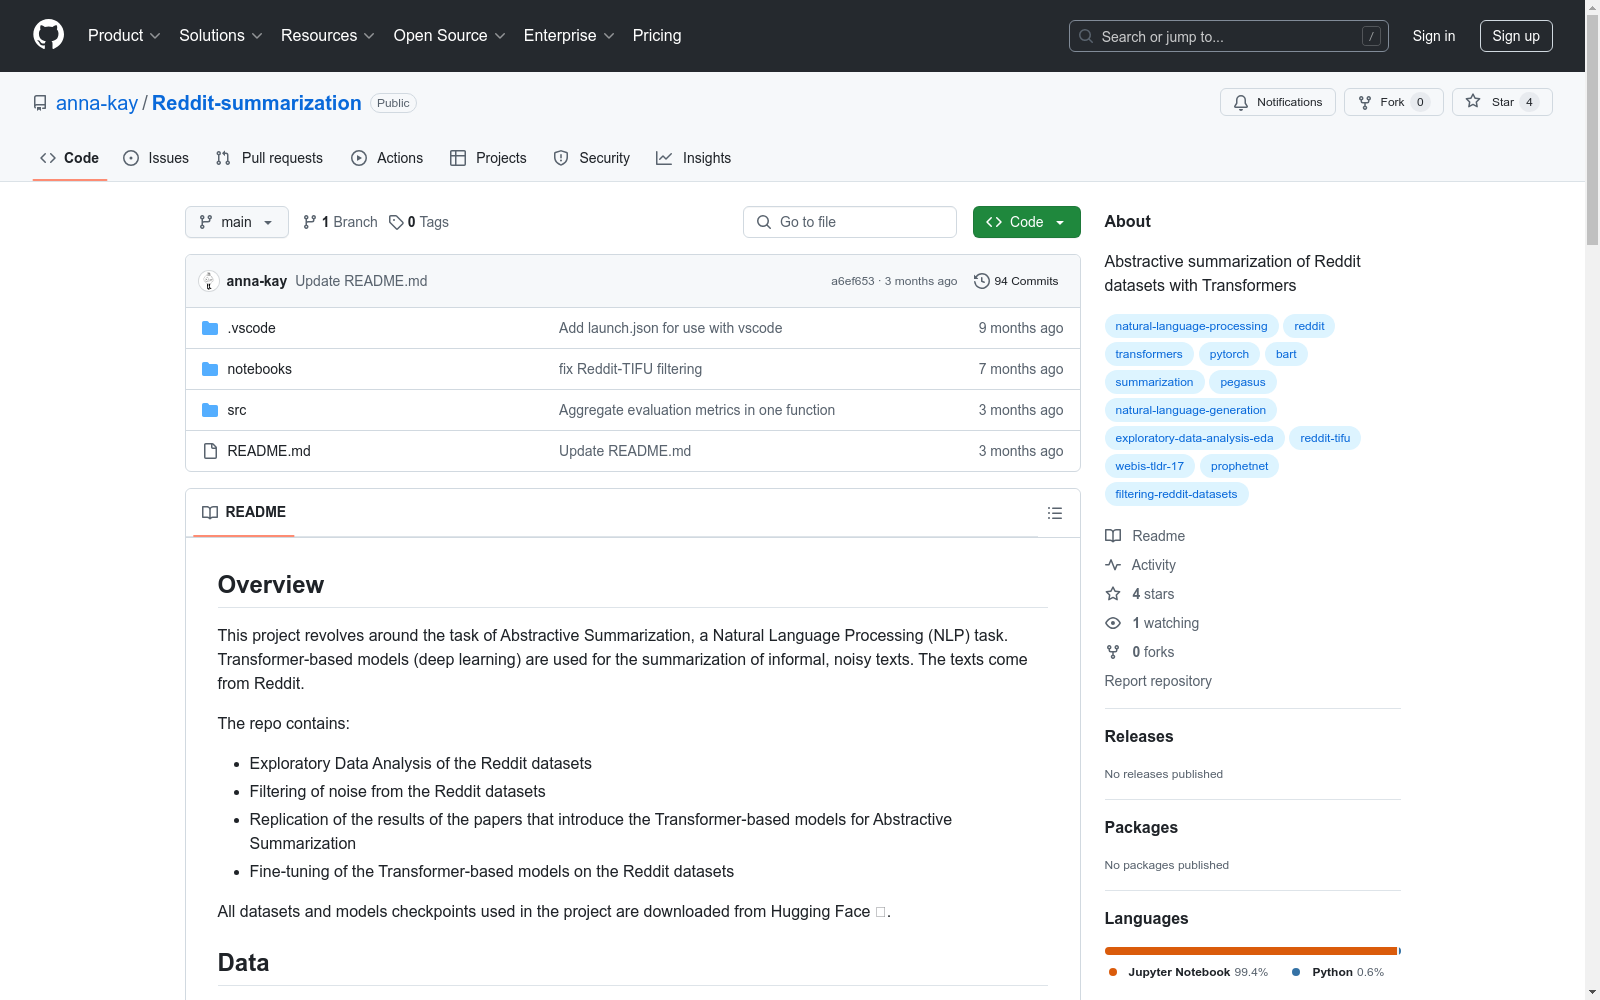Expand the Product menu
Viewport: 1600px width, 1000px height.
pyautogui.click(x=124, y=36)
